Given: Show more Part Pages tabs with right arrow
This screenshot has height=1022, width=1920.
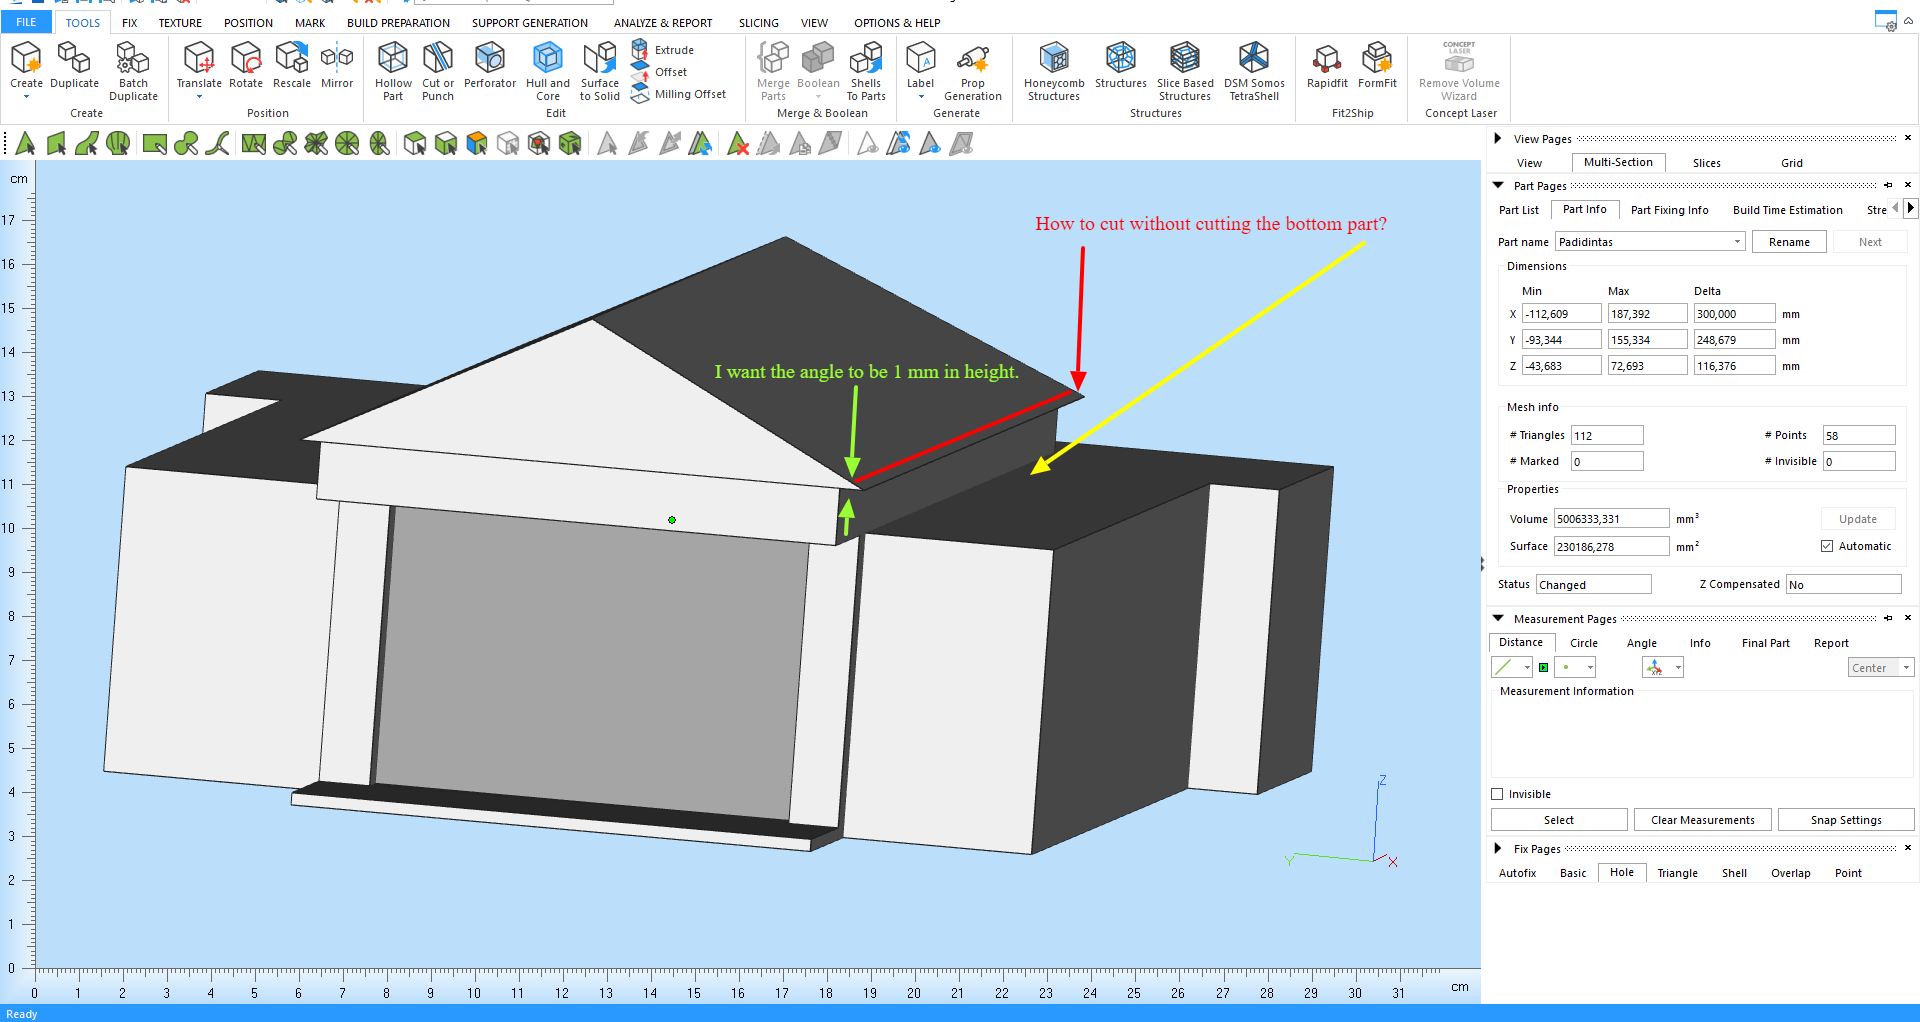Looking at the screenshot, I should [x=1911, y=208].
